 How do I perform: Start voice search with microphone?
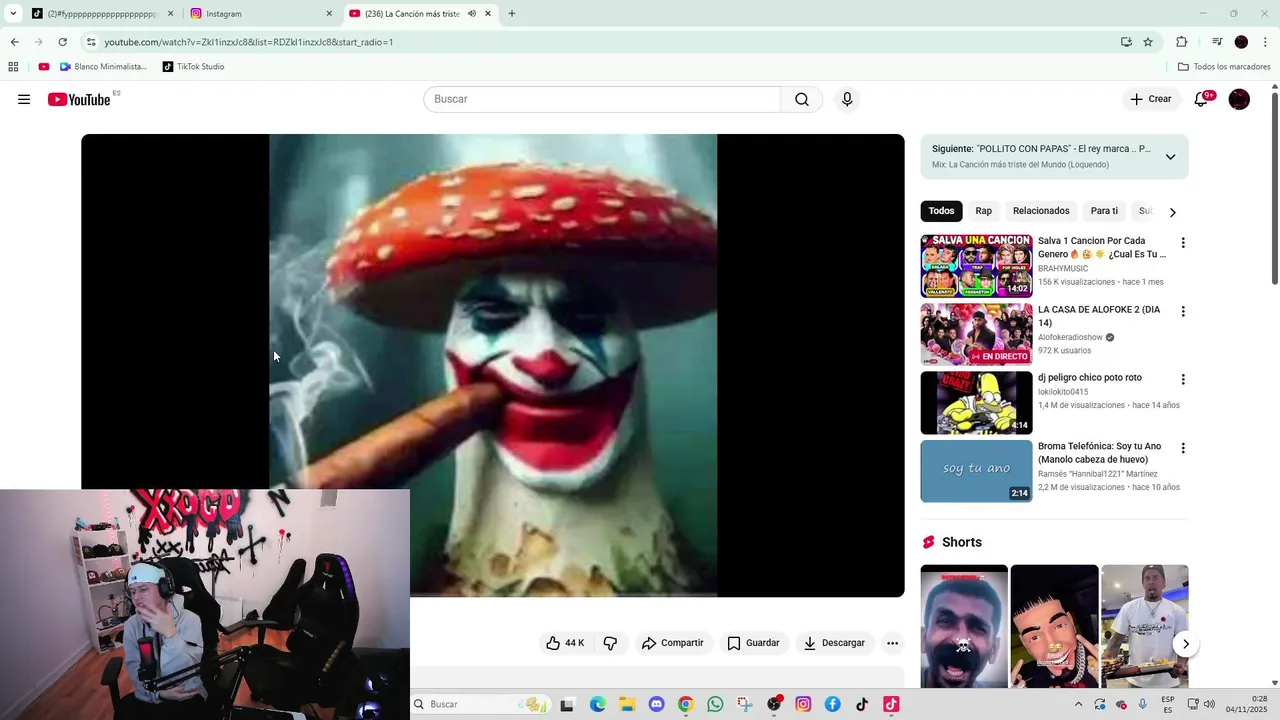(x=847, y=99)
